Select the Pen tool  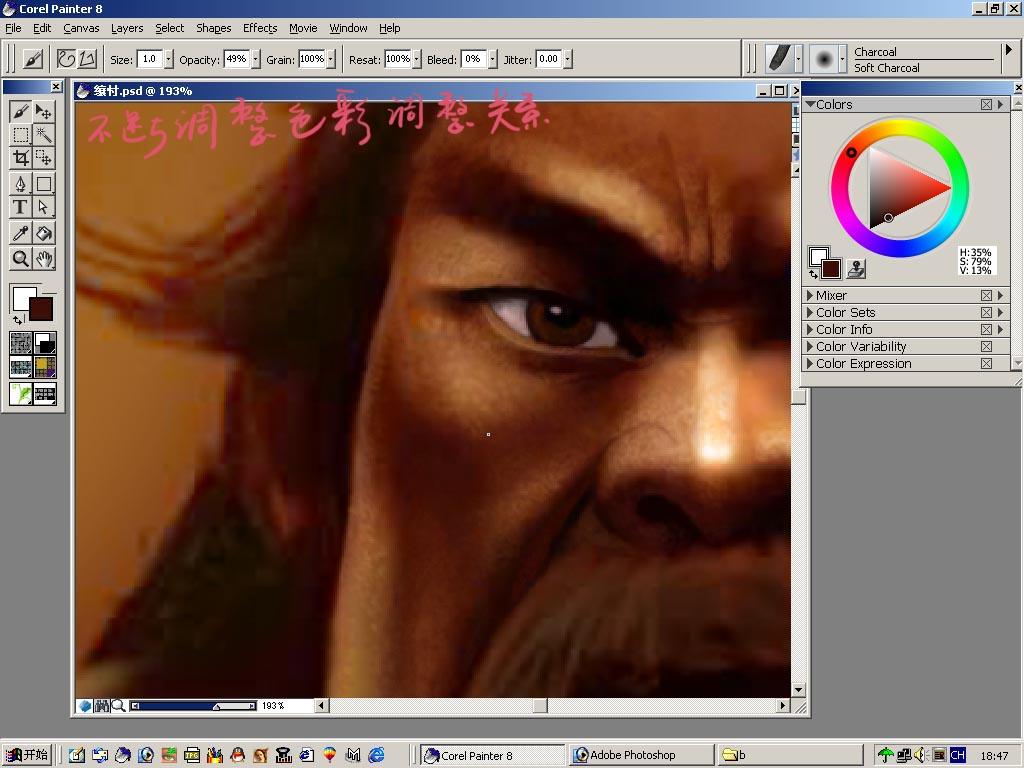[x=20, y=184]
